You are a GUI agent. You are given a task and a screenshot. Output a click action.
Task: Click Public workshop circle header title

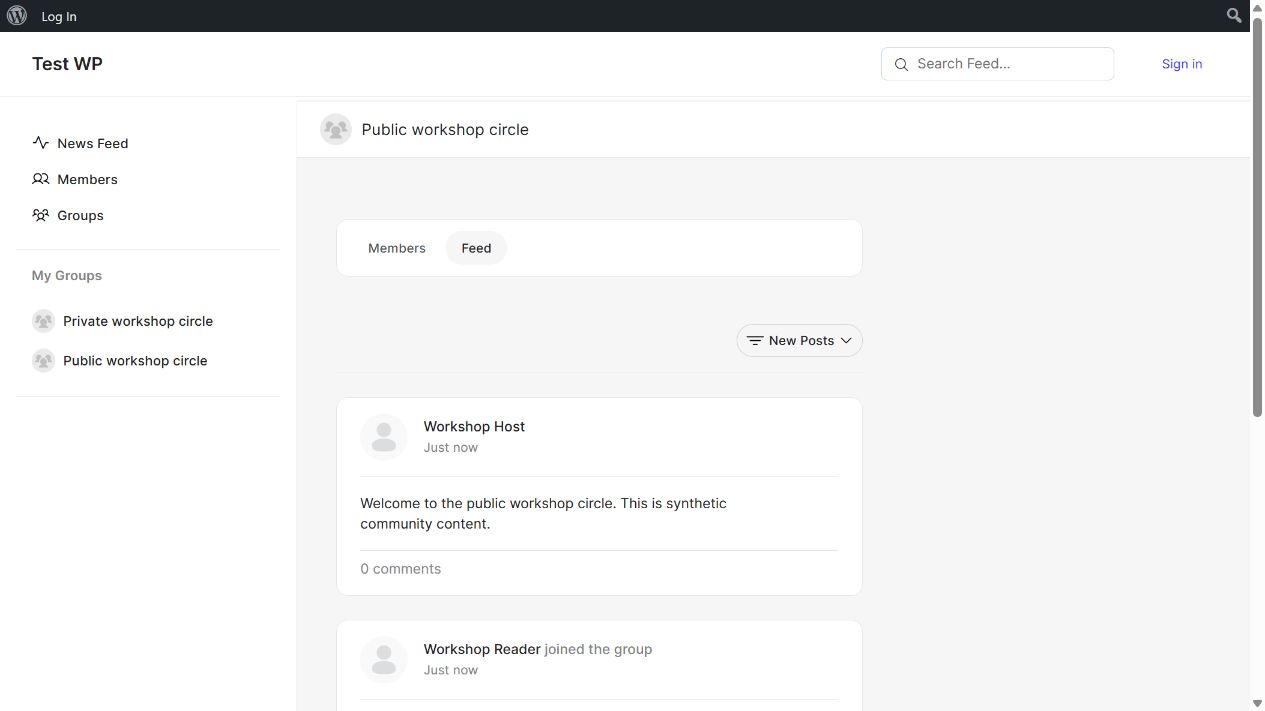point(445,129)
